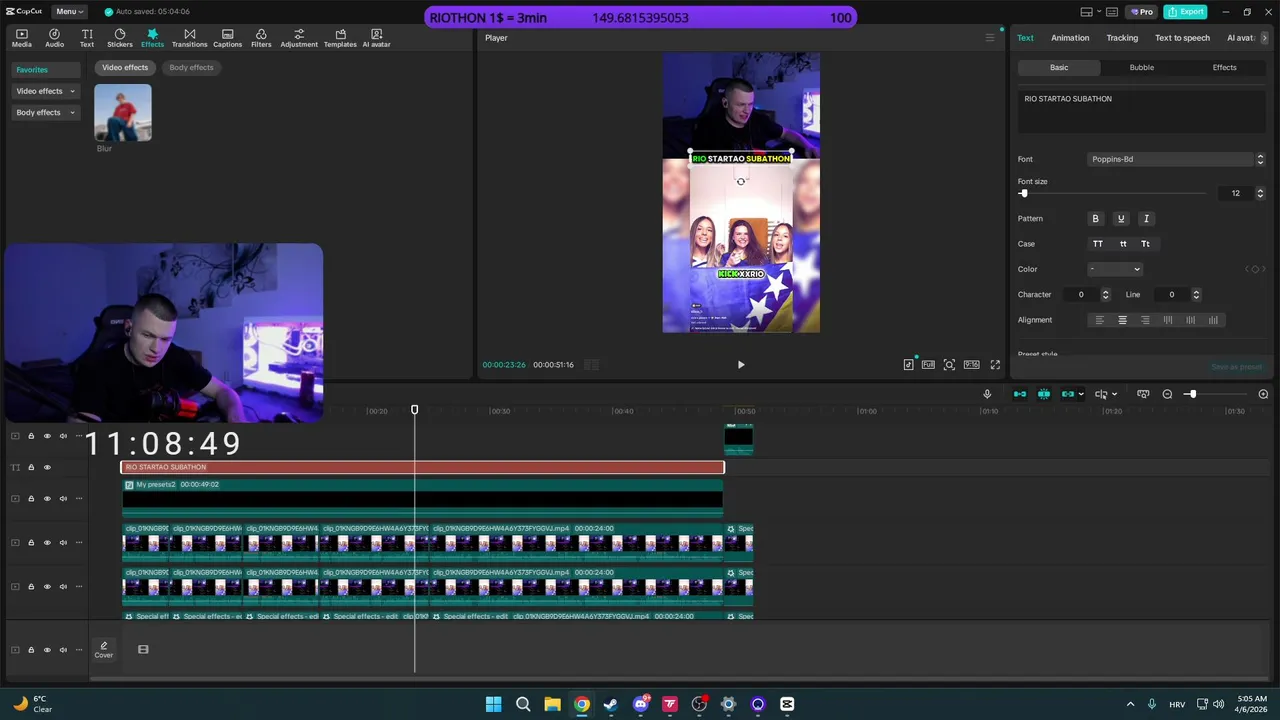1280x720 pixels.
Task: Click the Cover edit button
Action: [104, 649]
